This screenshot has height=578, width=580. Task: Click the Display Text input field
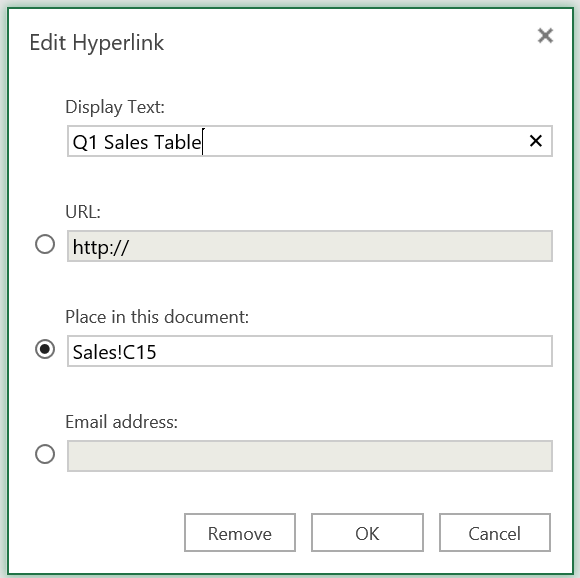point(310,141)
